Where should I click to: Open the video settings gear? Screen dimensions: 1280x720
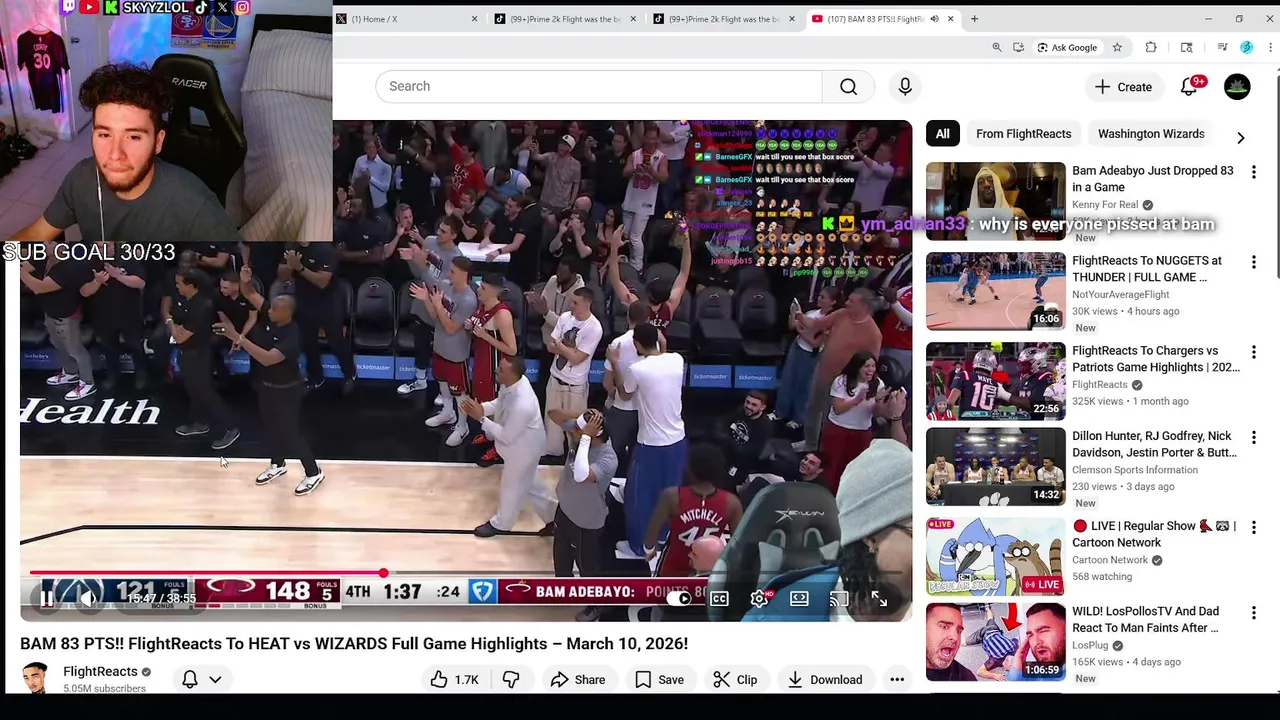pos(759,598)
